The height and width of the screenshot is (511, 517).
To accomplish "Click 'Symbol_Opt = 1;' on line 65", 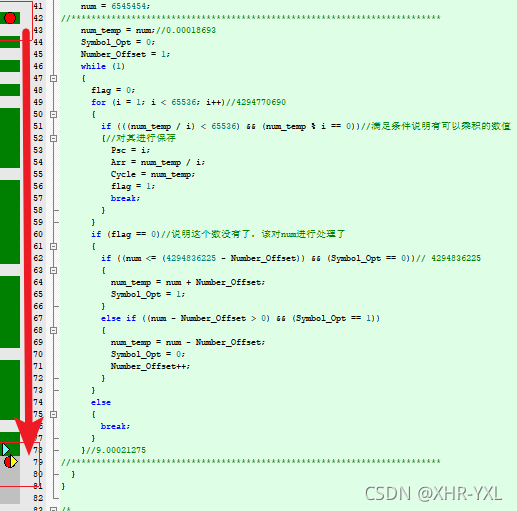I will (148, 294).
